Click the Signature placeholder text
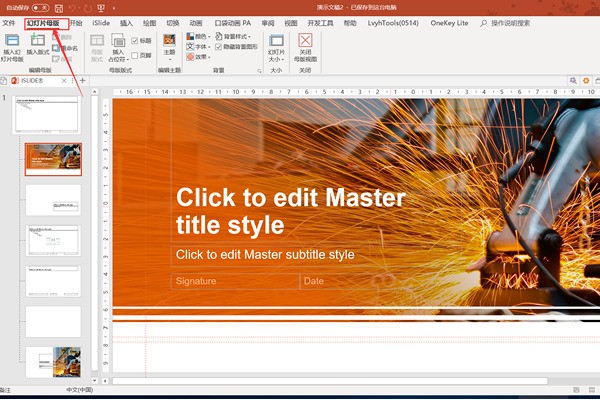Image resolution: width=600 pixels, height=400 pixels. click(196, 281)
